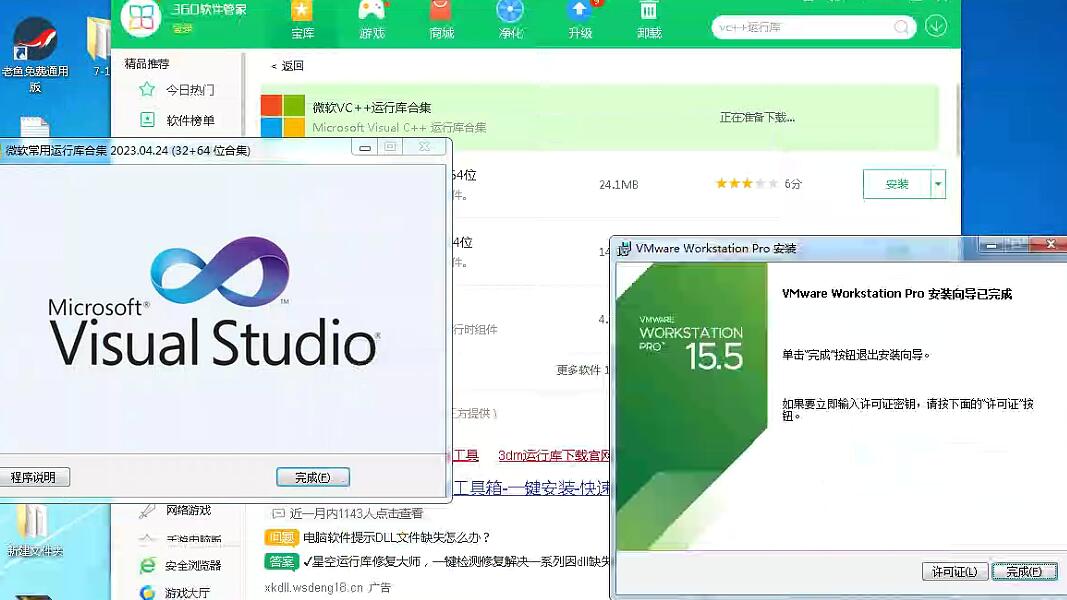Open the 游戏 gamepad icon
The image size is (1067, 600).
(372, 12)
